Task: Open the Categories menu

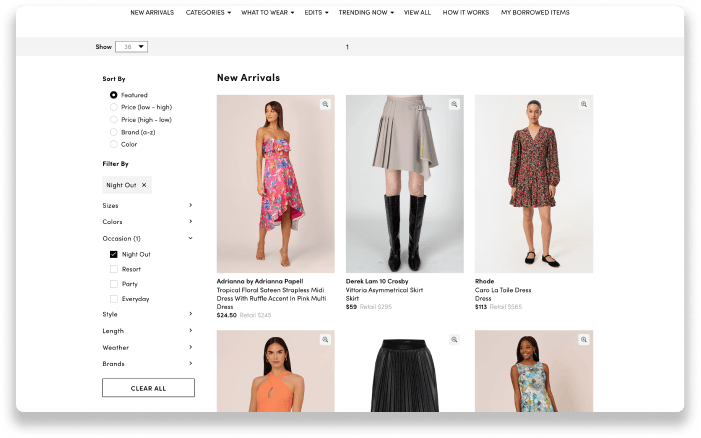Action: tap(208, 13)
